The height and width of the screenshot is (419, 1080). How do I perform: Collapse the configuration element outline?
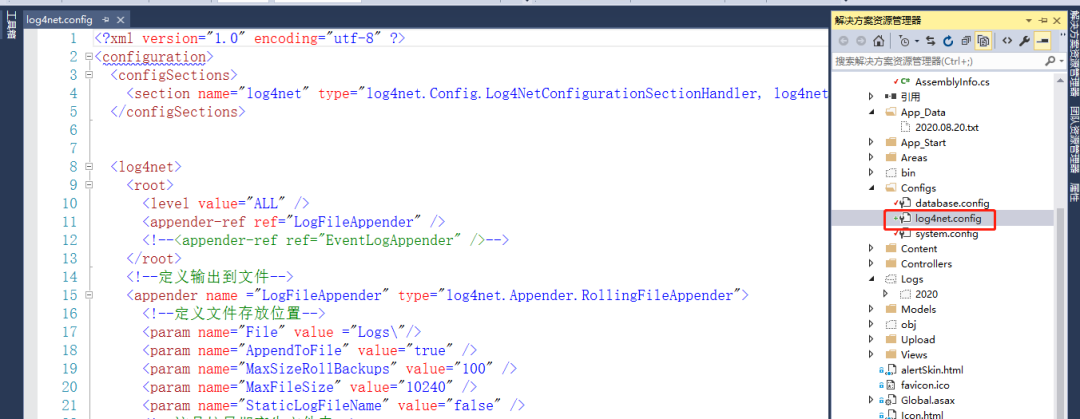coord(87,57)
